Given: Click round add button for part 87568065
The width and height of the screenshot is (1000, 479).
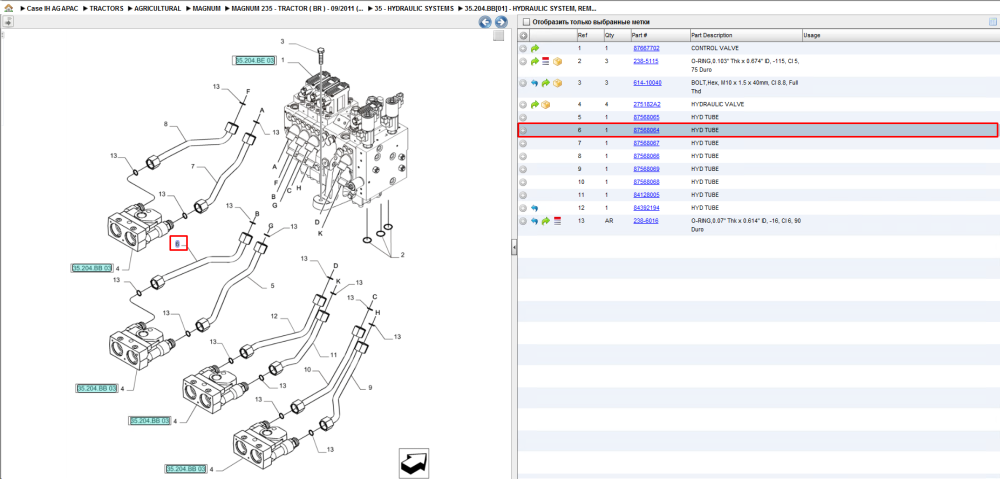Looking at the screenshot, I should pyautogui.click(x=523, y=117).
